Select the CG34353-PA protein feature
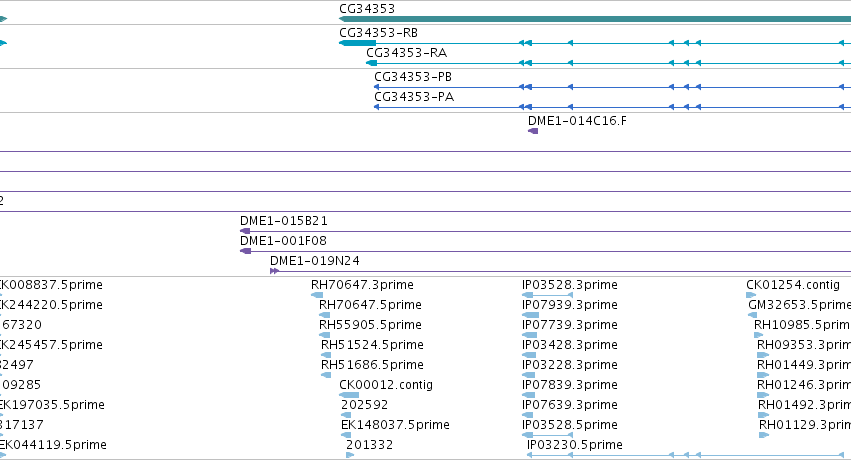 [x=612, y=107]
